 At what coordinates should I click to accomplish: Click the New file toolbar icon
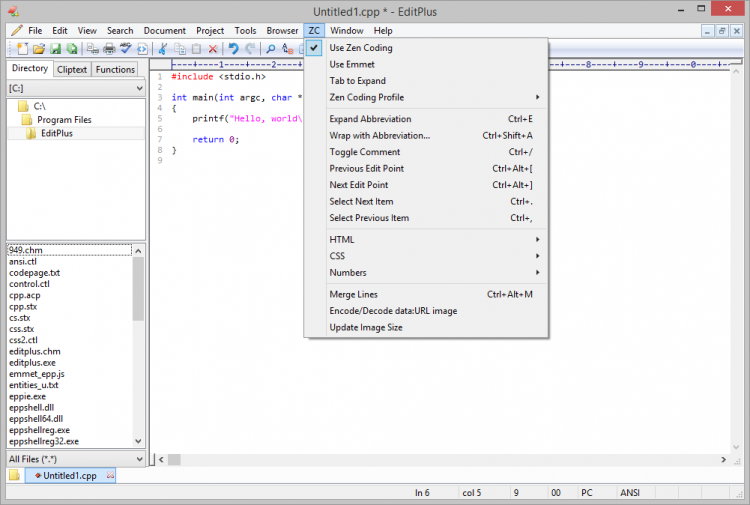coord(20,48)
